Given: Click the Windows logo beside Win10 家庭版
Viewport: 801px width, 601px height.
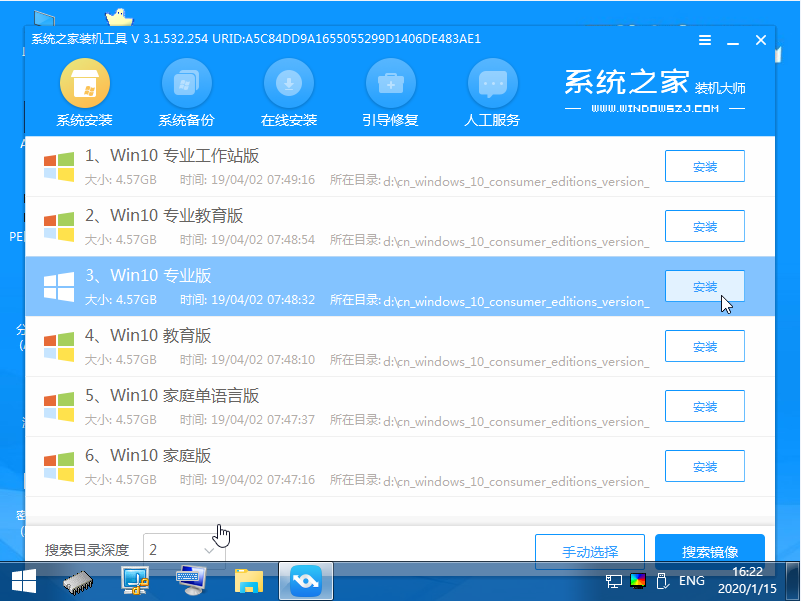Looking at the screenshot, I should click(57, 467).
